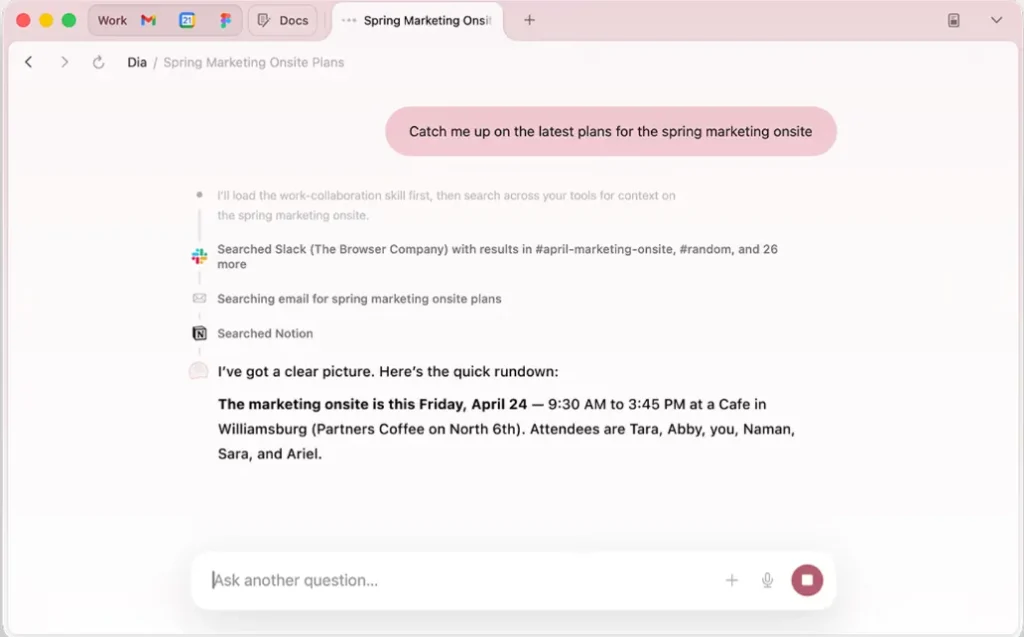Go back with the left arrow

[29, 62]
